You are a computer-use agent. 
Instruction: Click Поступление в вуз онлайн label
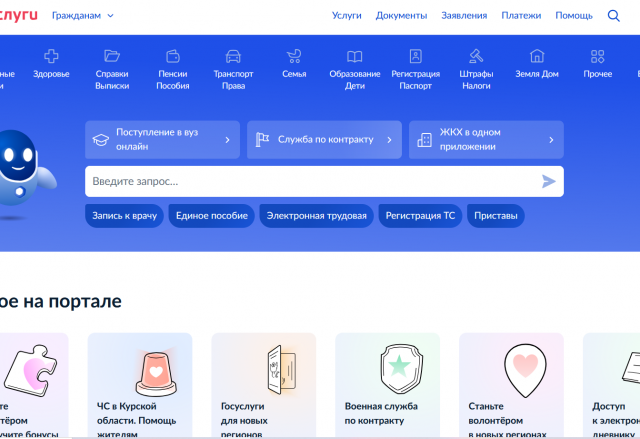[x=157, y=140]
